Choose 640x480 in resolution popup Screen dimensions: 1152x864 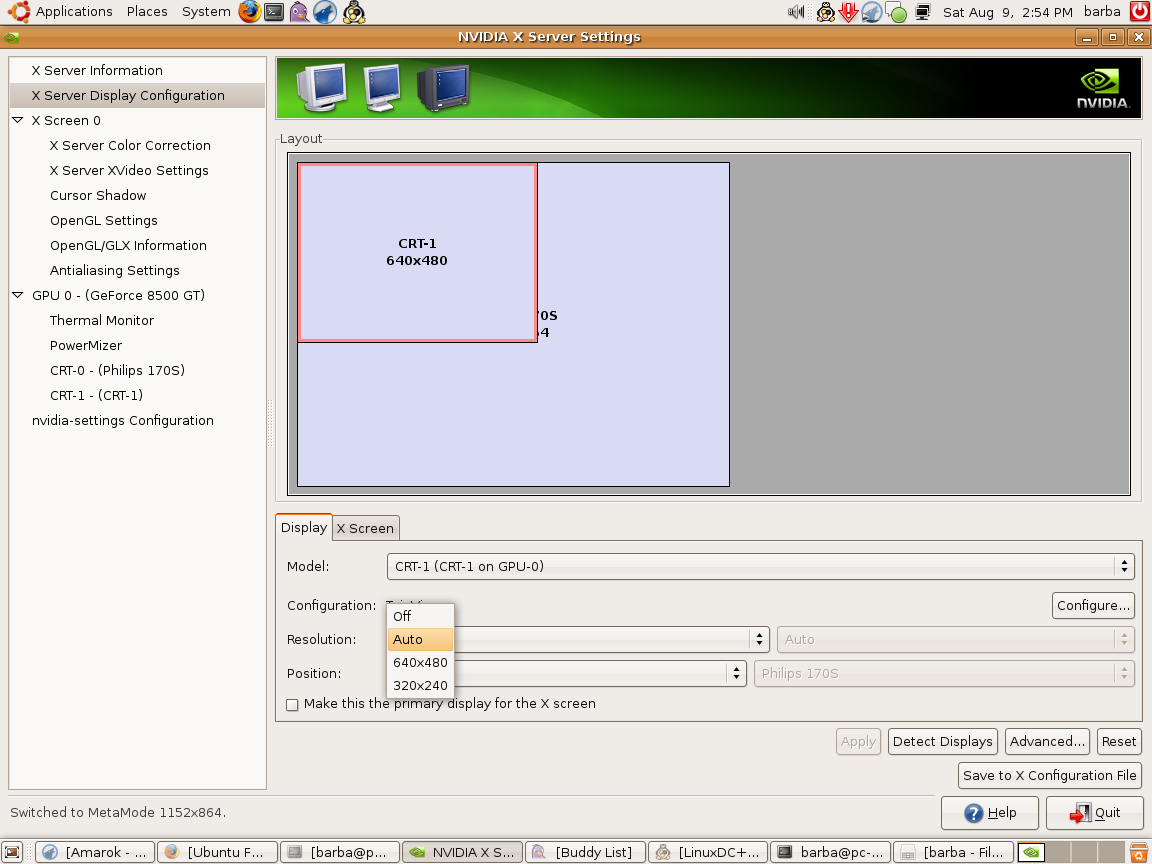[420, 662]
